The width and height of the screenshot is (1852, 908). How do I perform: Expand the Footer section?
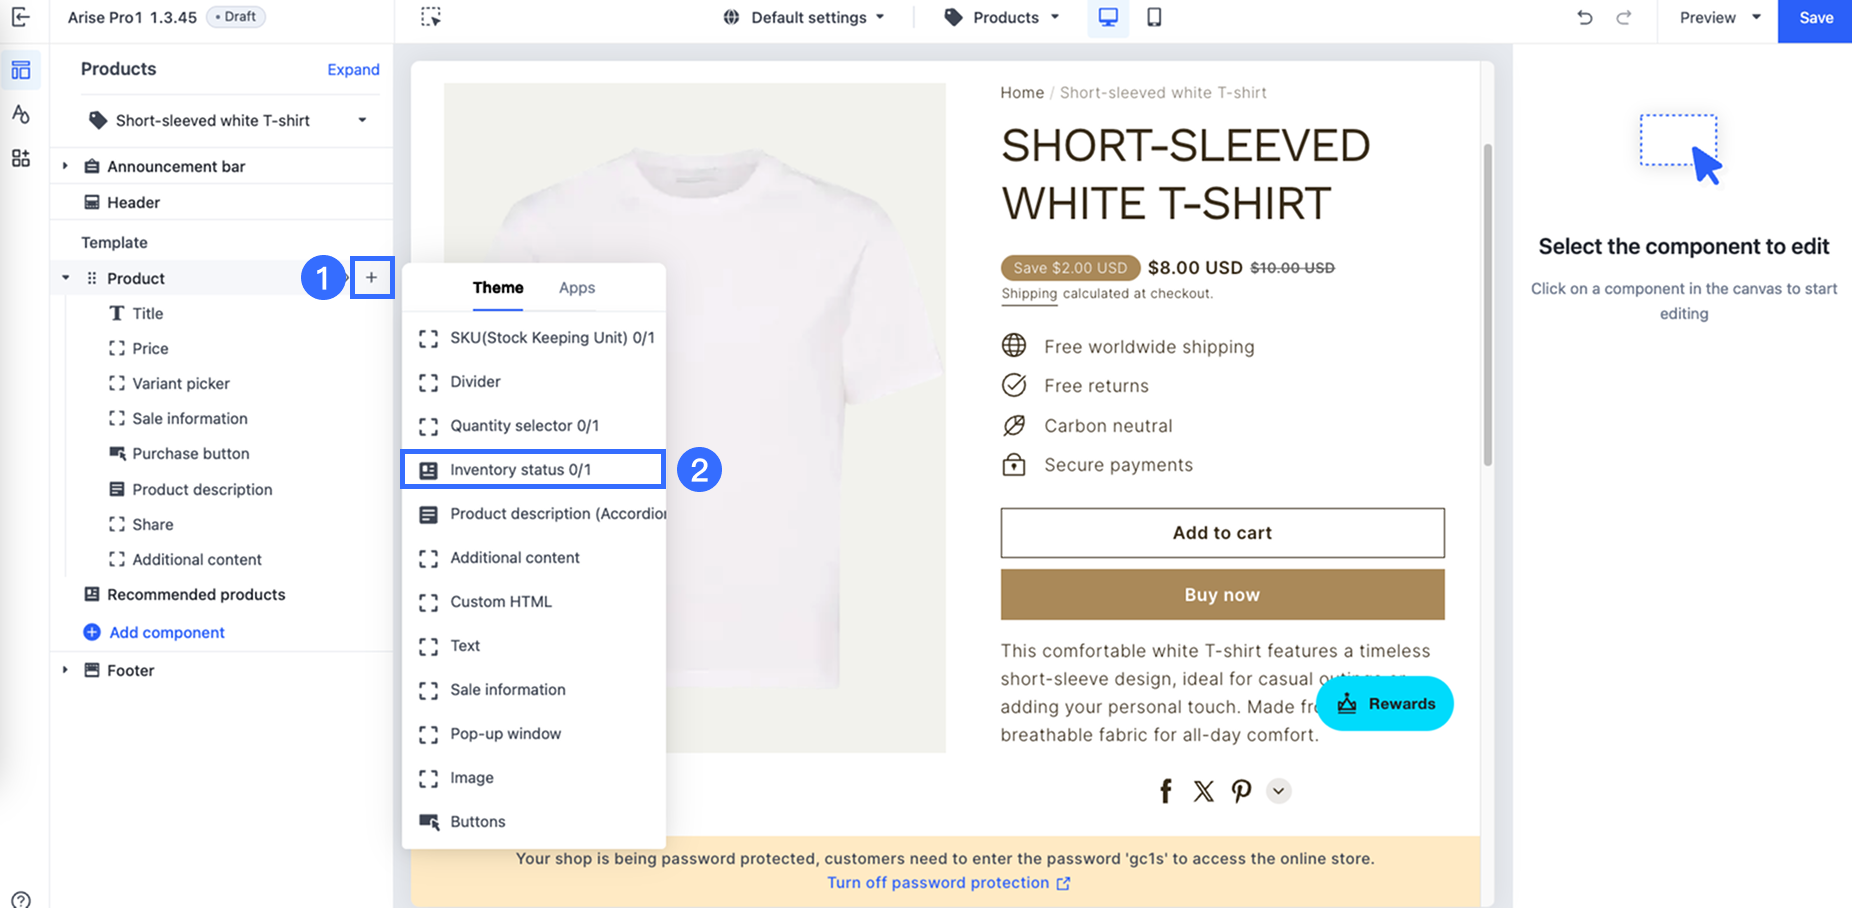(x=65, y=670)
